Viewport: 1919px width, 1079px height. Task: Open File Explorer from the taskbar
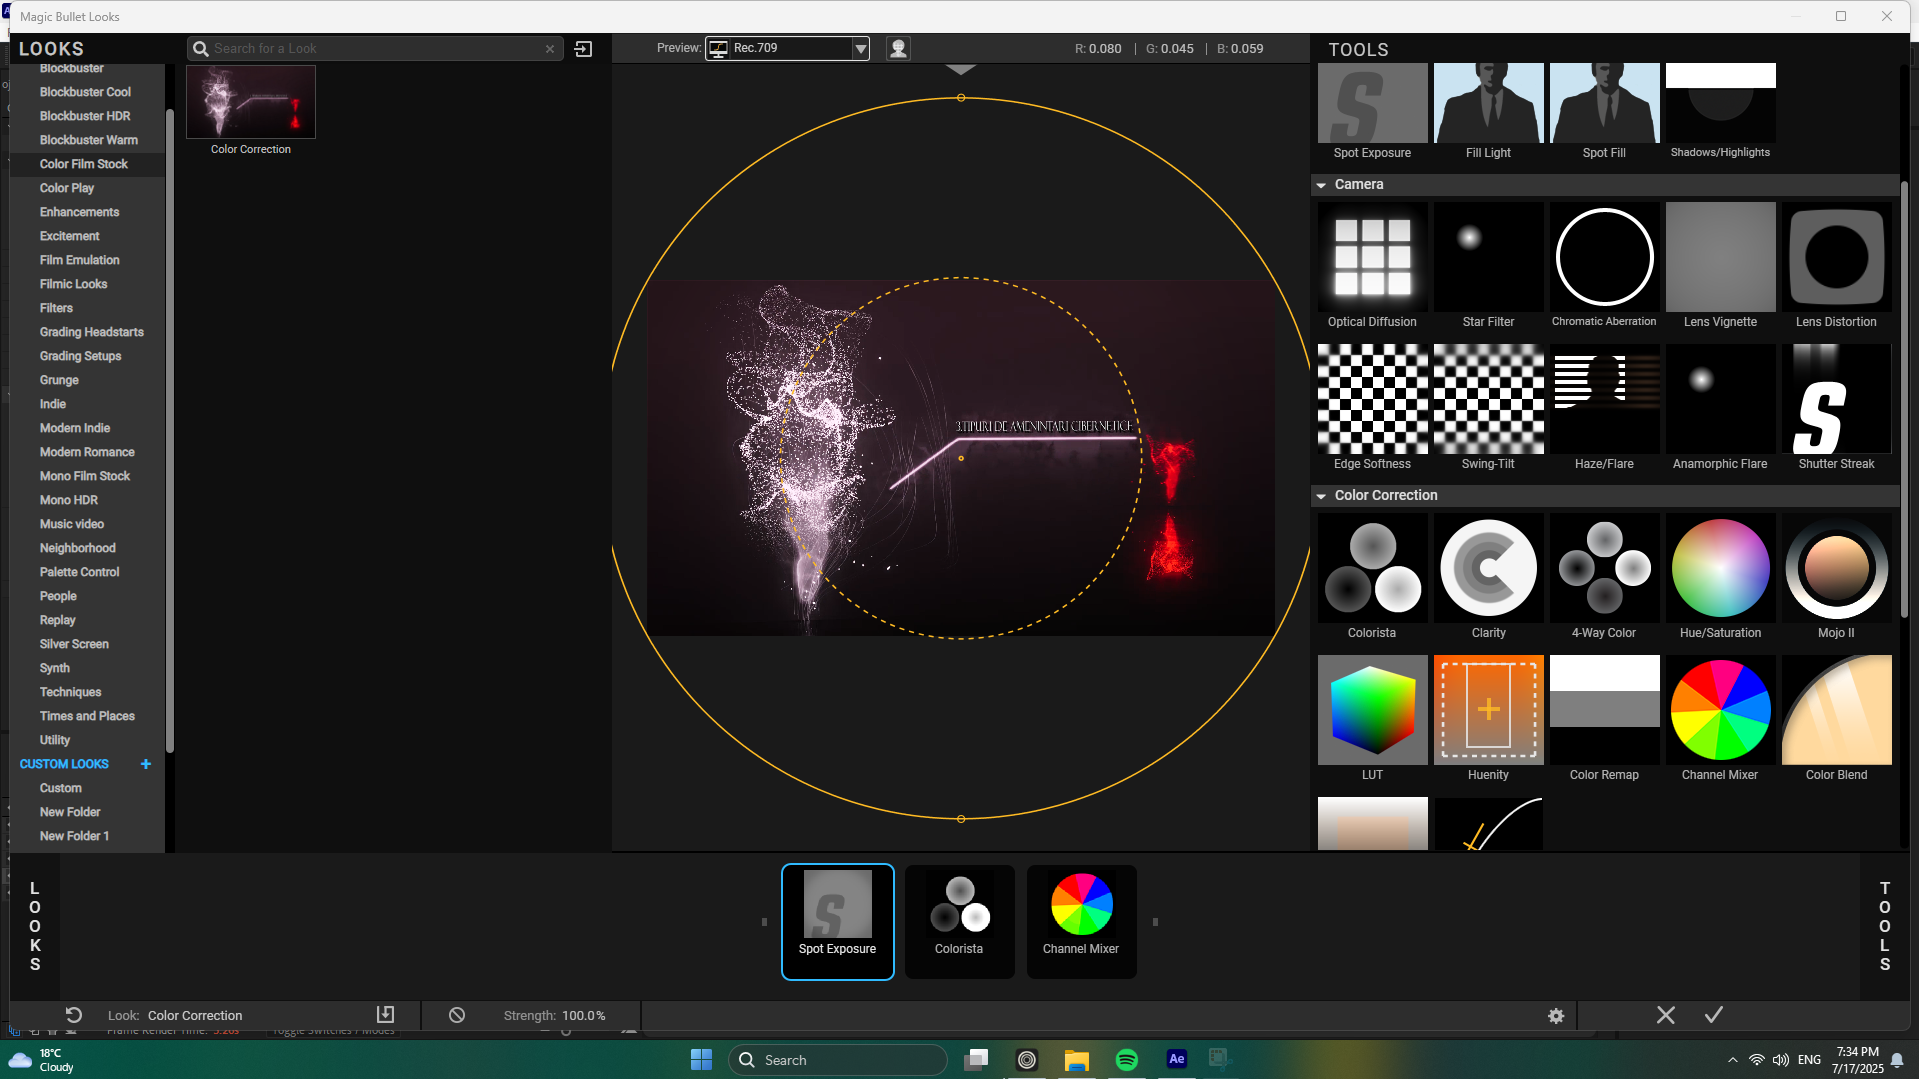(x=1076, y=1060)
